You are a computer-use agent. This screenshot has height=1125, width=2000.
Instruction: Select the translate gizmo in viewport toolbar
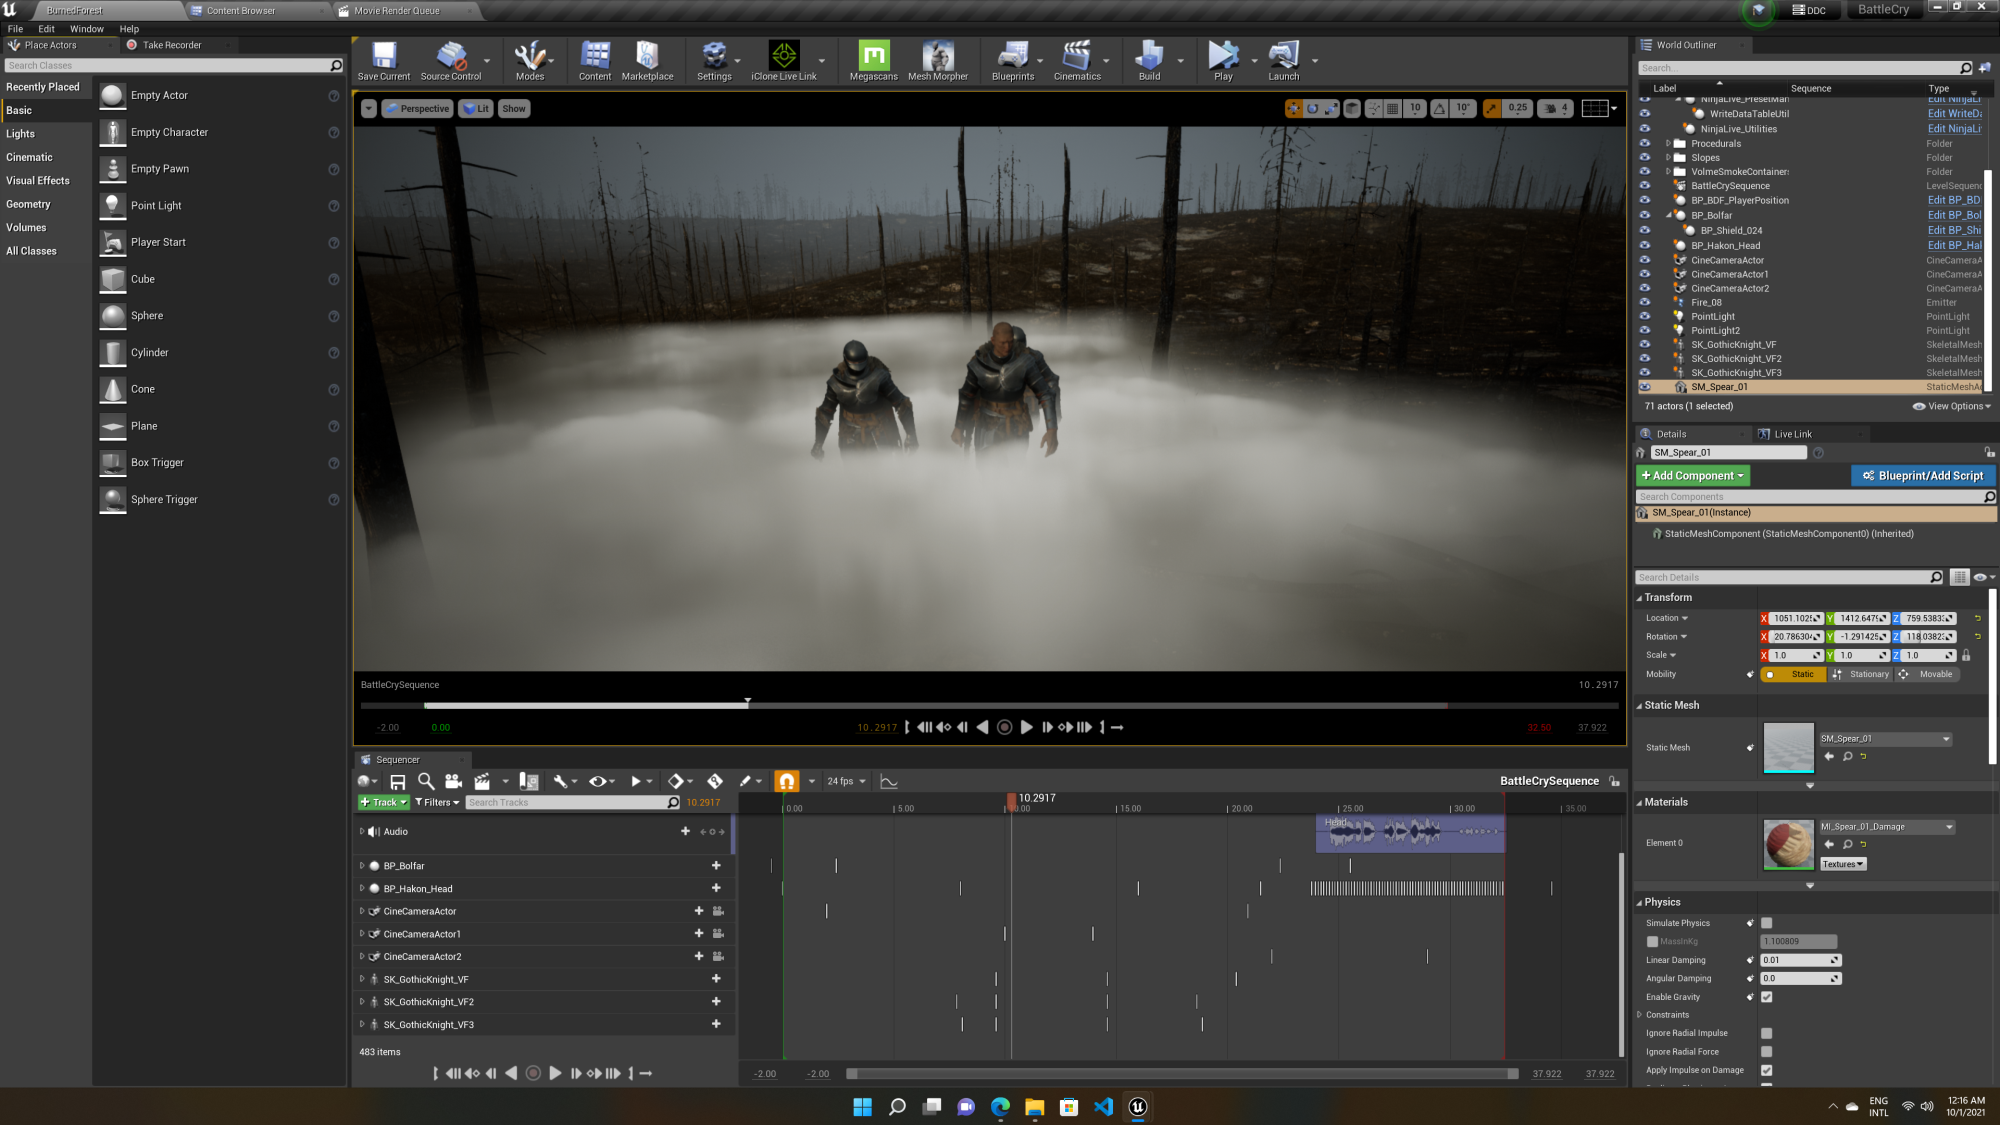(1294, 109)
